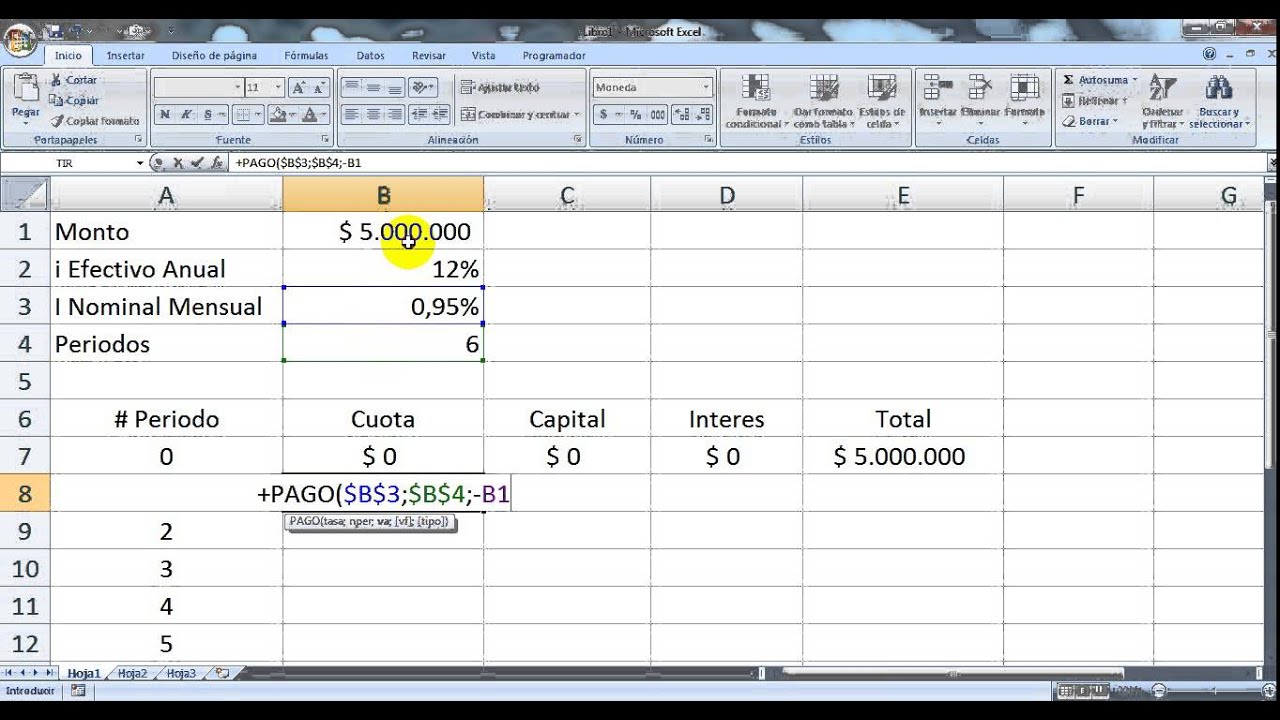Toggle bold N formatting

pos(164,114)
